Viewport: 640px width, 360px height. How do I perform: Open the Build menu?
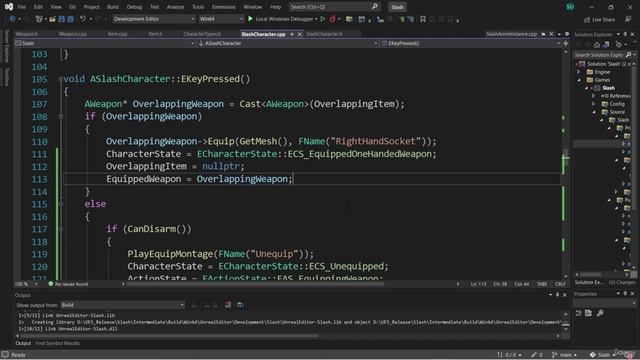click(x=113, y=7)
